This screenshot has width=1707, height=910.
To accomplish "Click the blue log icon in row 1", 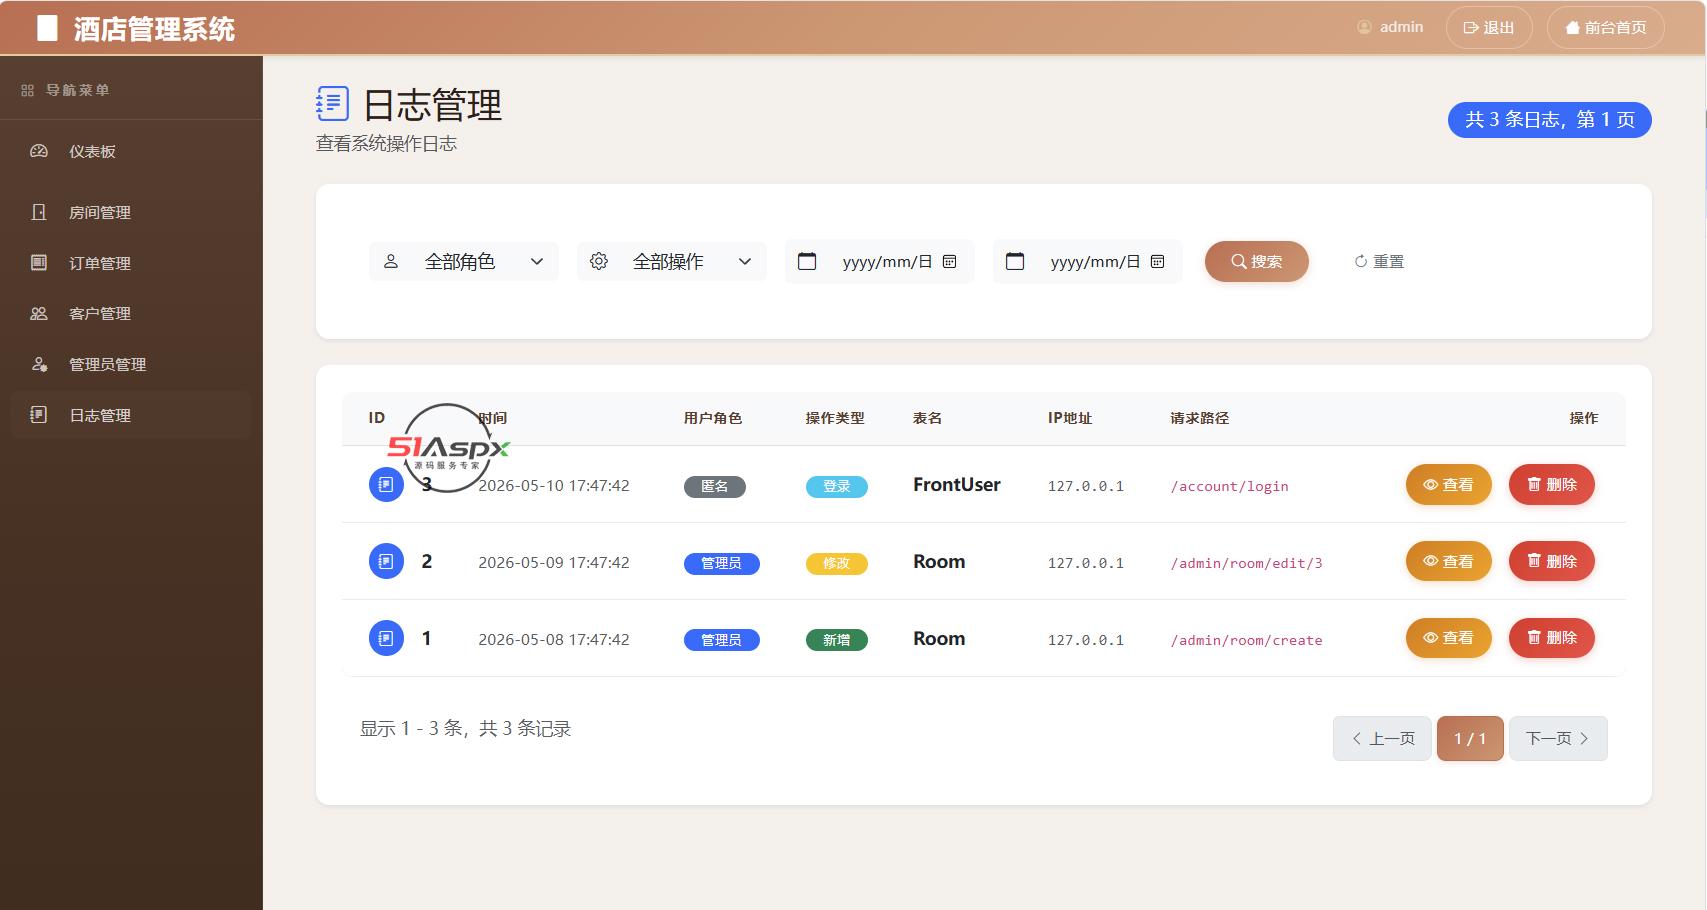I will [x=386, y=638].
